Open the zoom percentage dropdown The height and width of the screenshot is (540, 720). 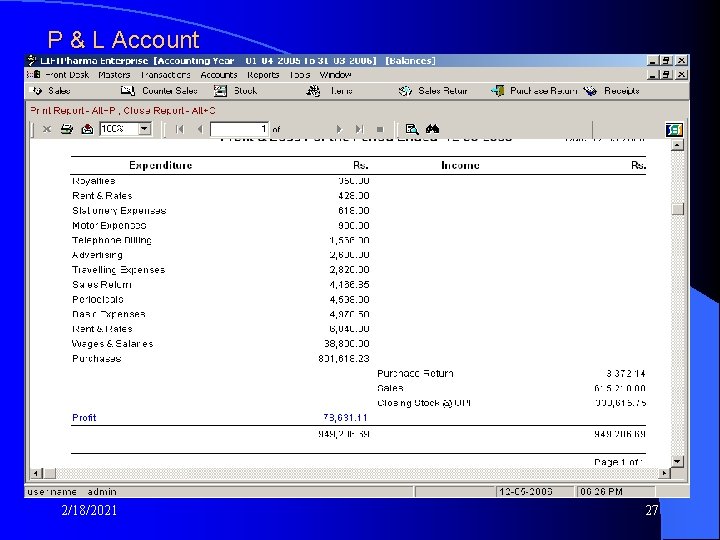tap(144, 129)
